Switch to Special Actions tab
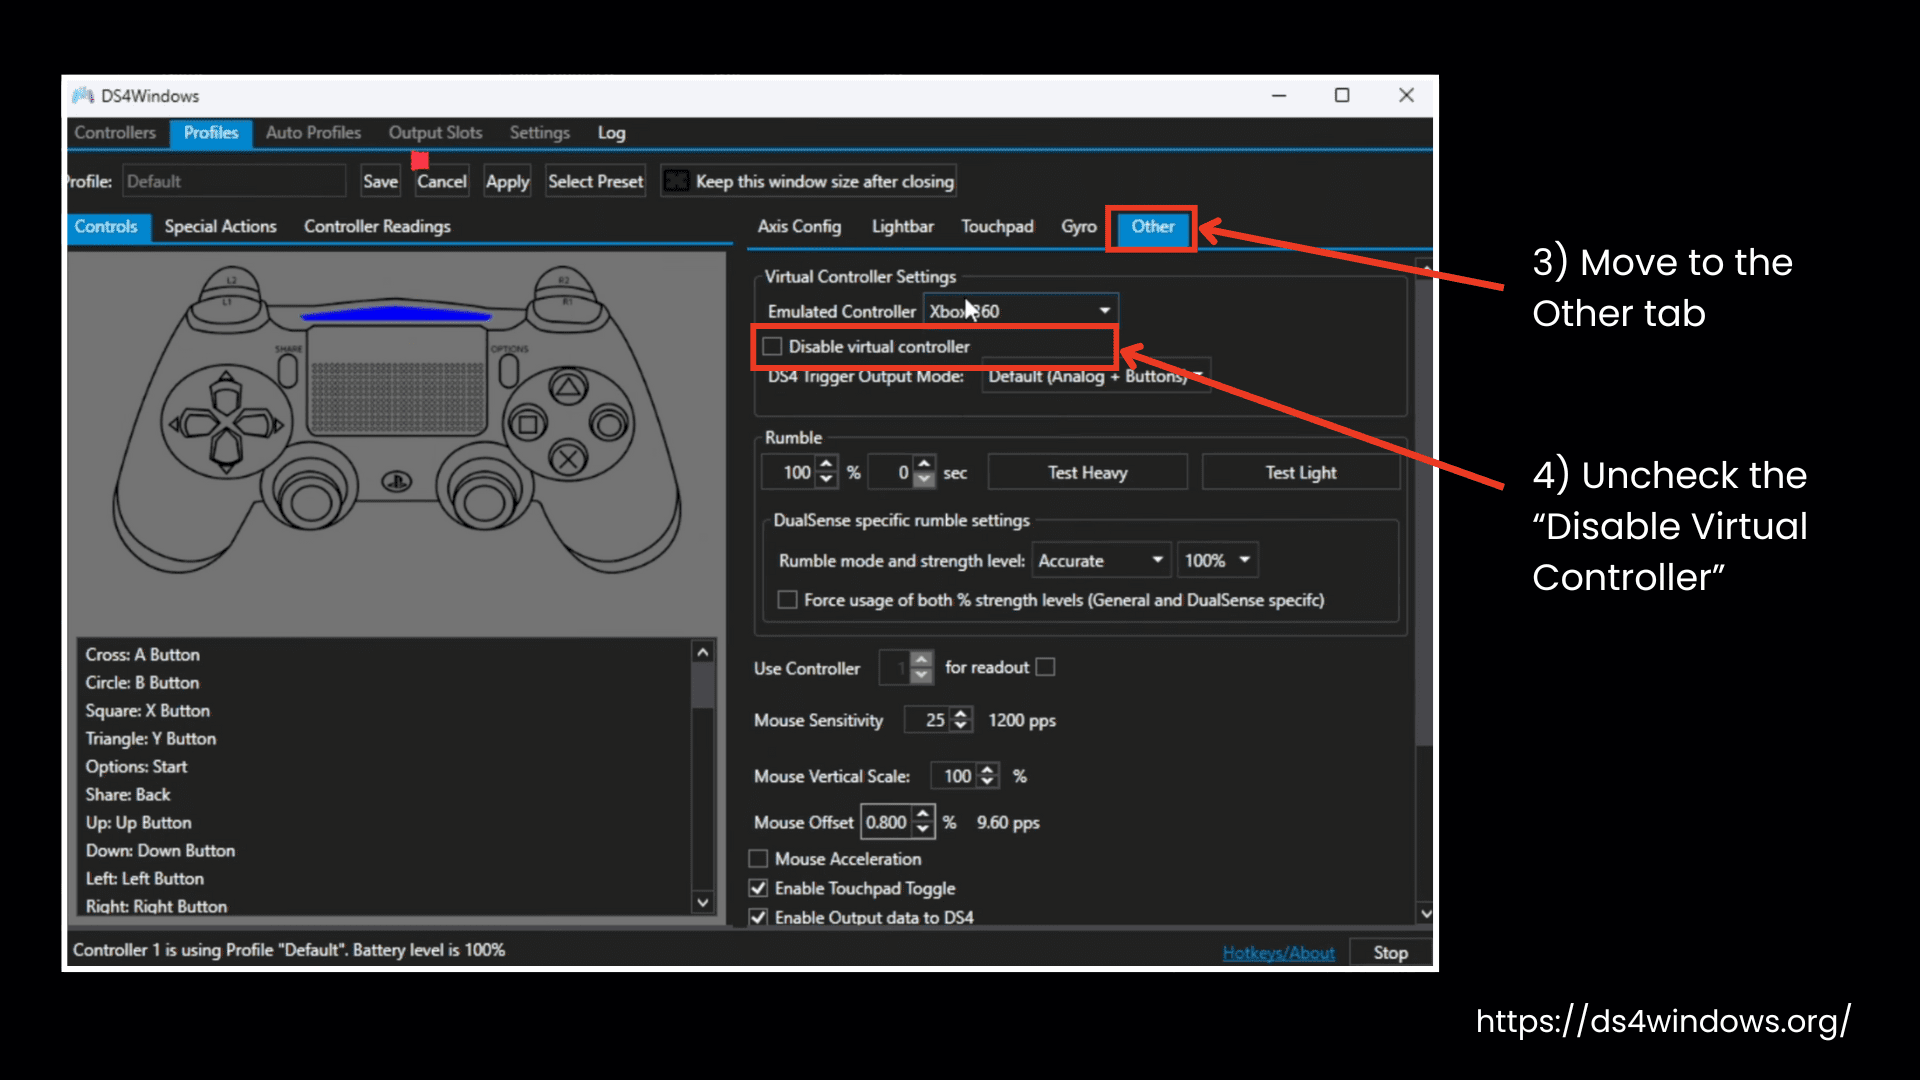Viewport: 1920px width, 1080px height. tap(220, 227)
